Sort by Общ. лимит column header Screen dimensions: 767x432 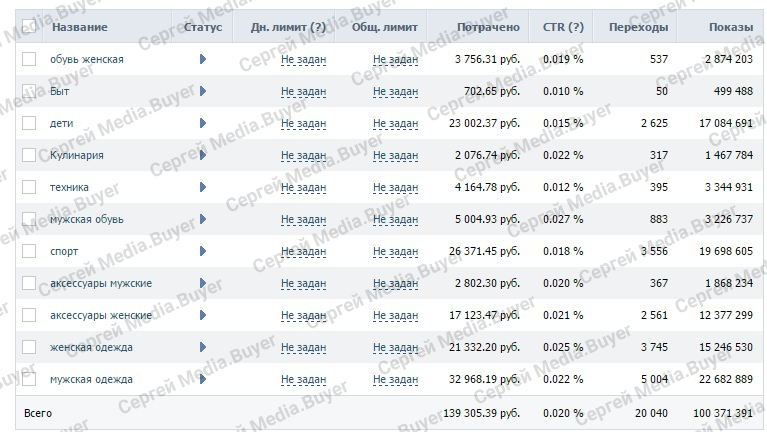pyautogui.click(x=384, y=27)
